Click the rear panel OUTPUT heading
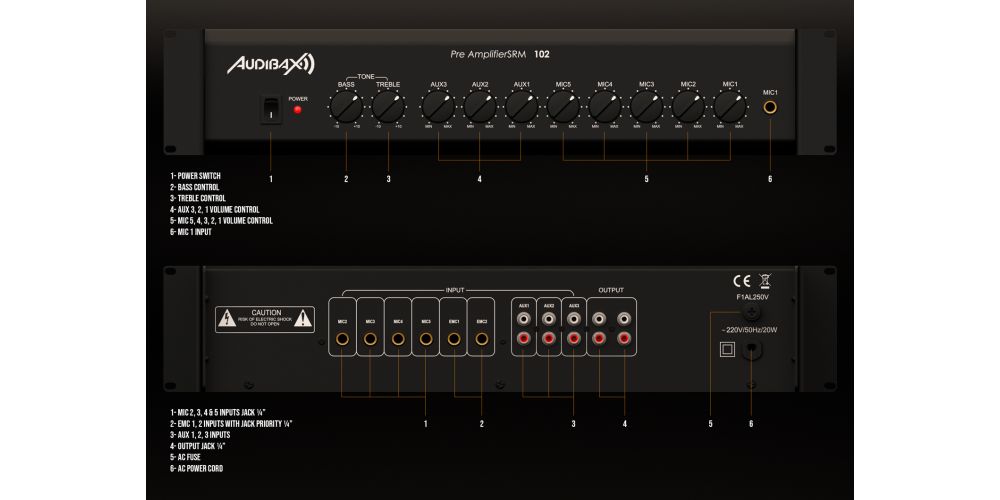Image resolution: width=1000 pixels, height=500 pixels. 611,290
